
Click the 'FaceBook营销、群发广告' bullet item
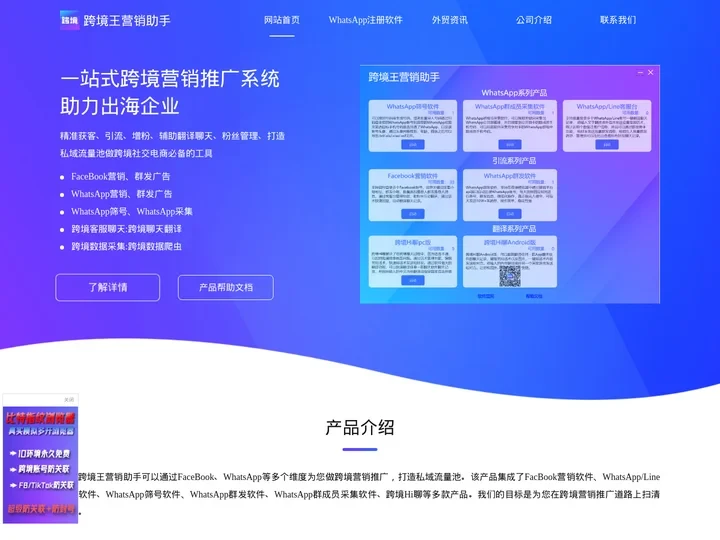120,176
